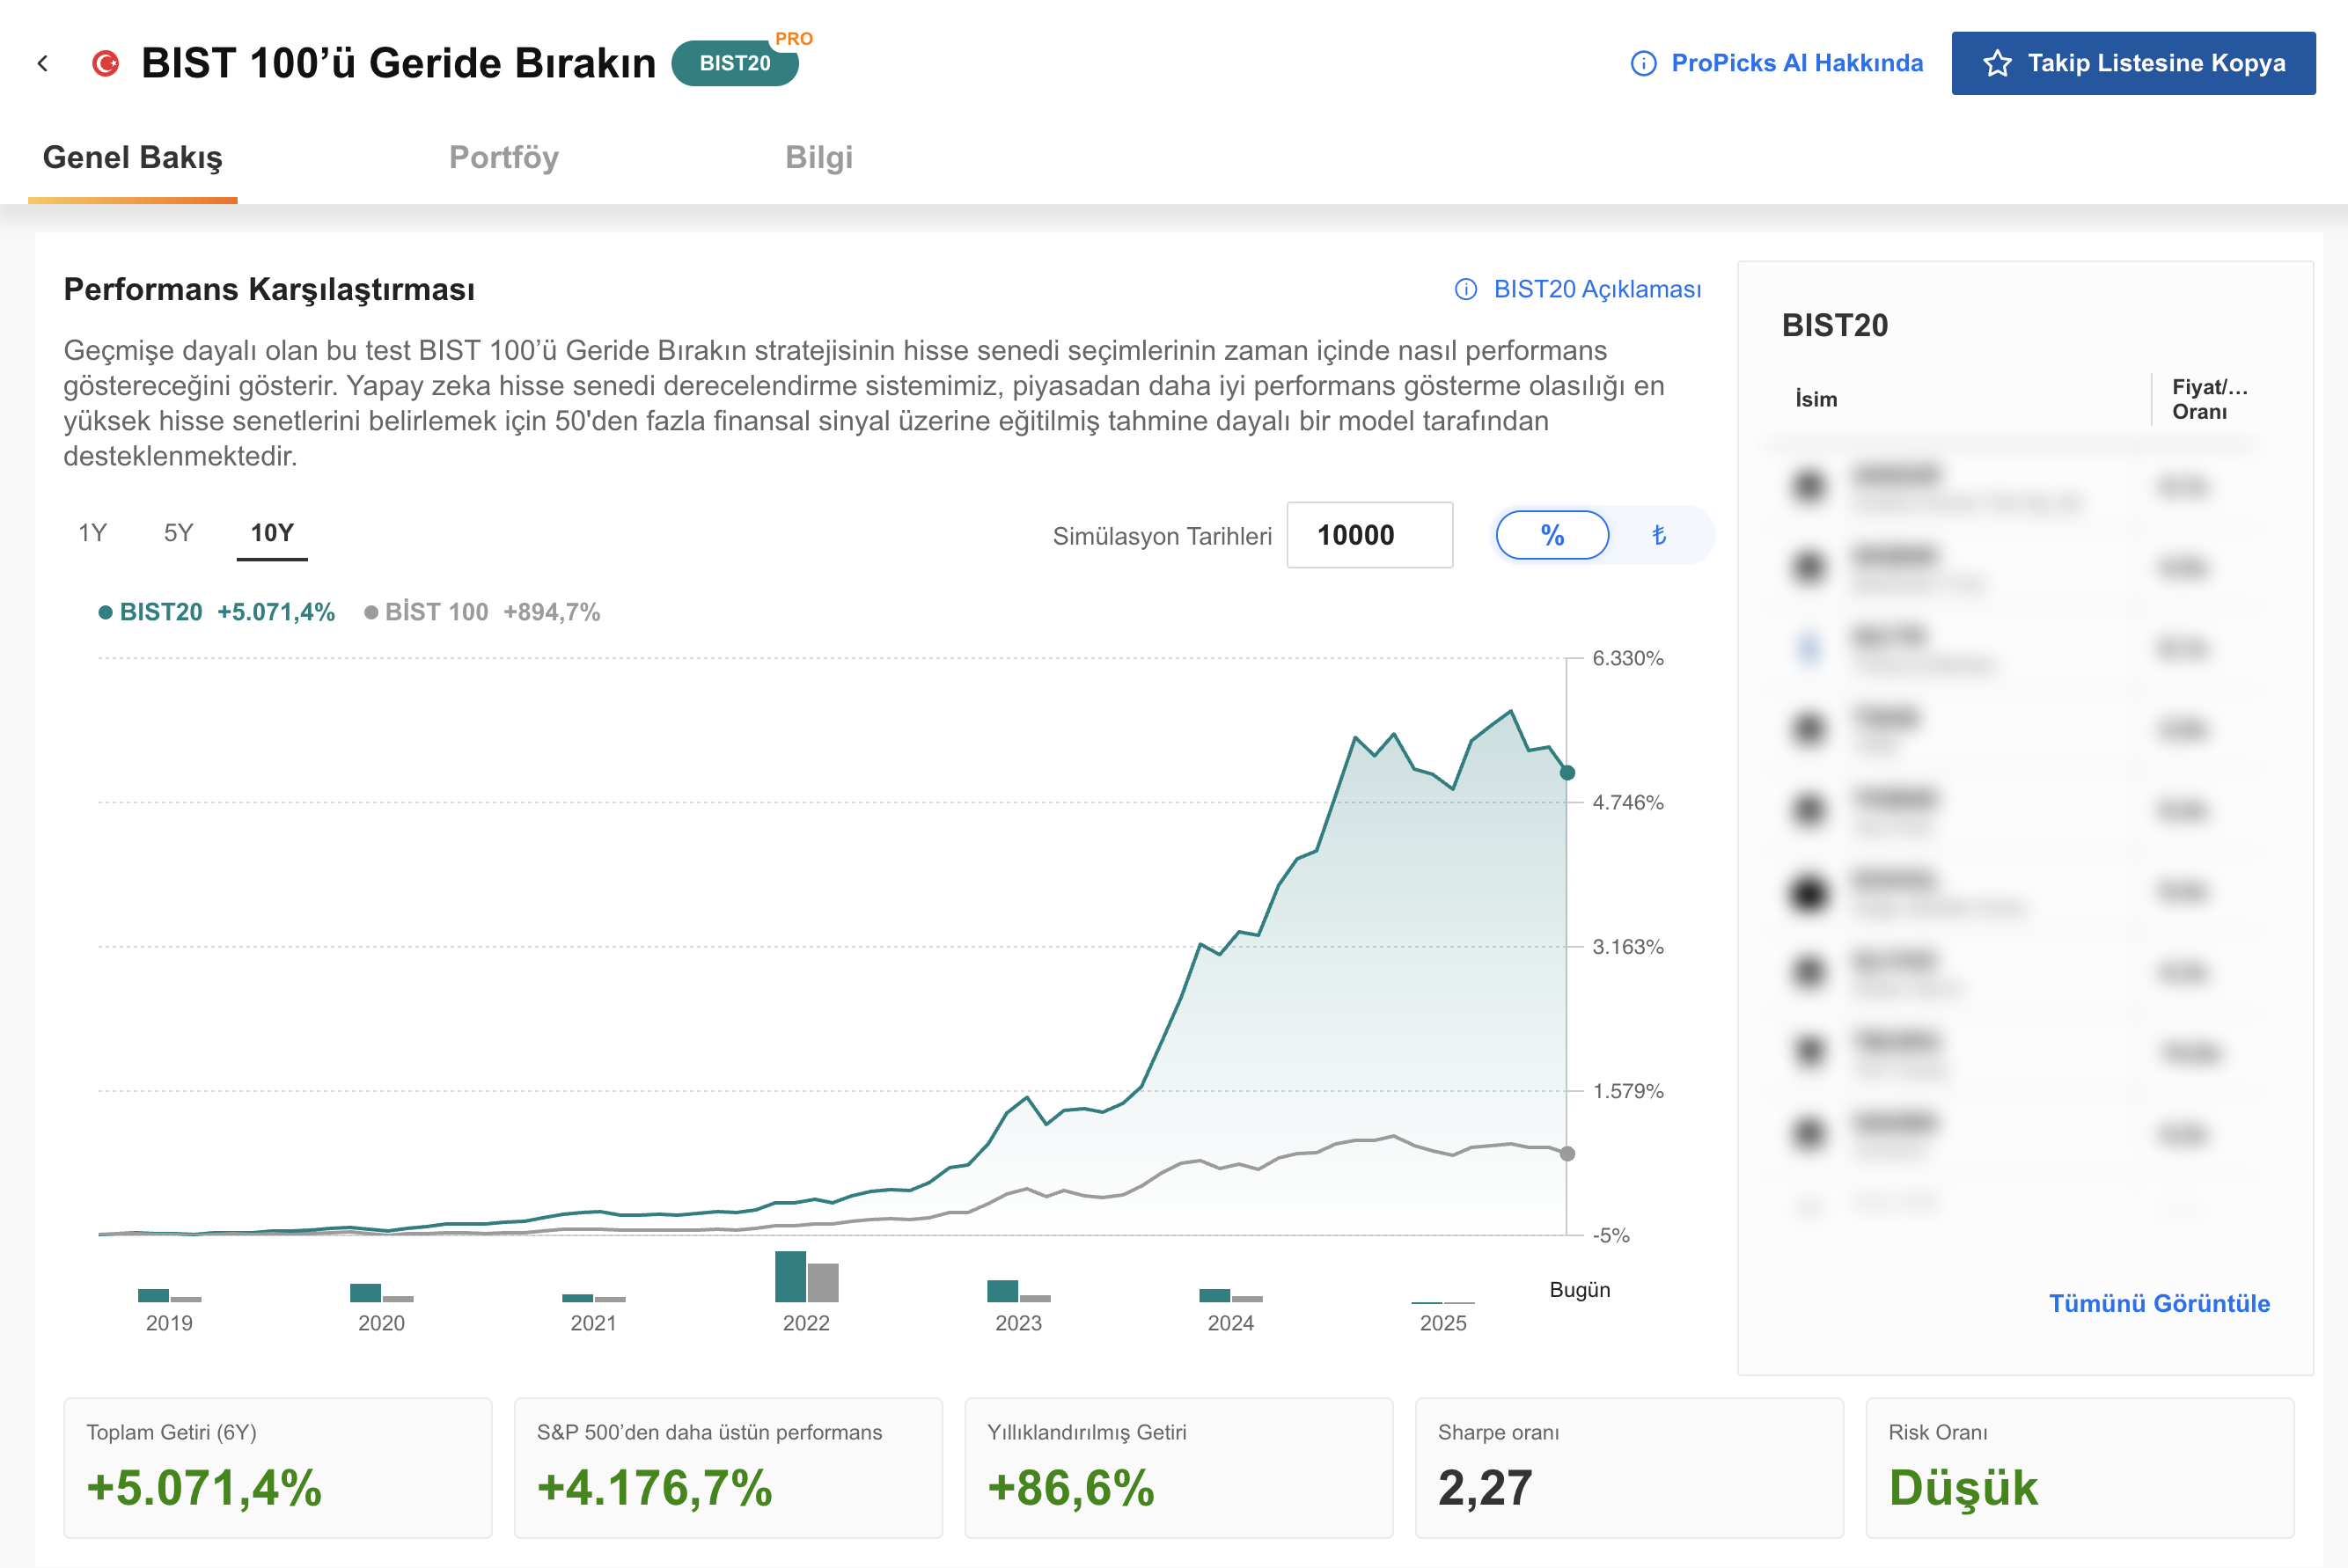The height and width of the screenshot is (1568, 2348).
Task: Click the 4.746% axis label
Action: tap(1628, 802)
